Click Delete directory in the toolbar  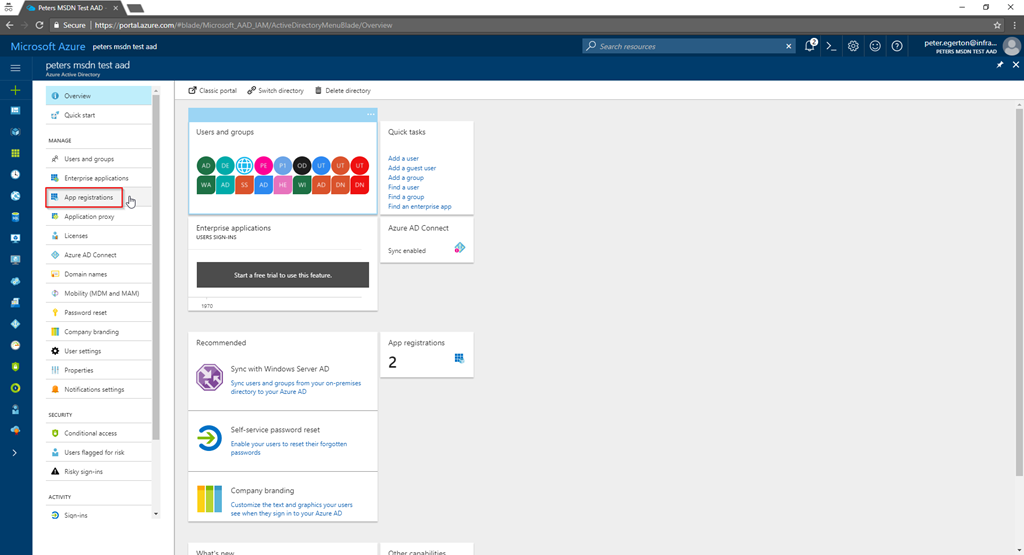(342, 91)
